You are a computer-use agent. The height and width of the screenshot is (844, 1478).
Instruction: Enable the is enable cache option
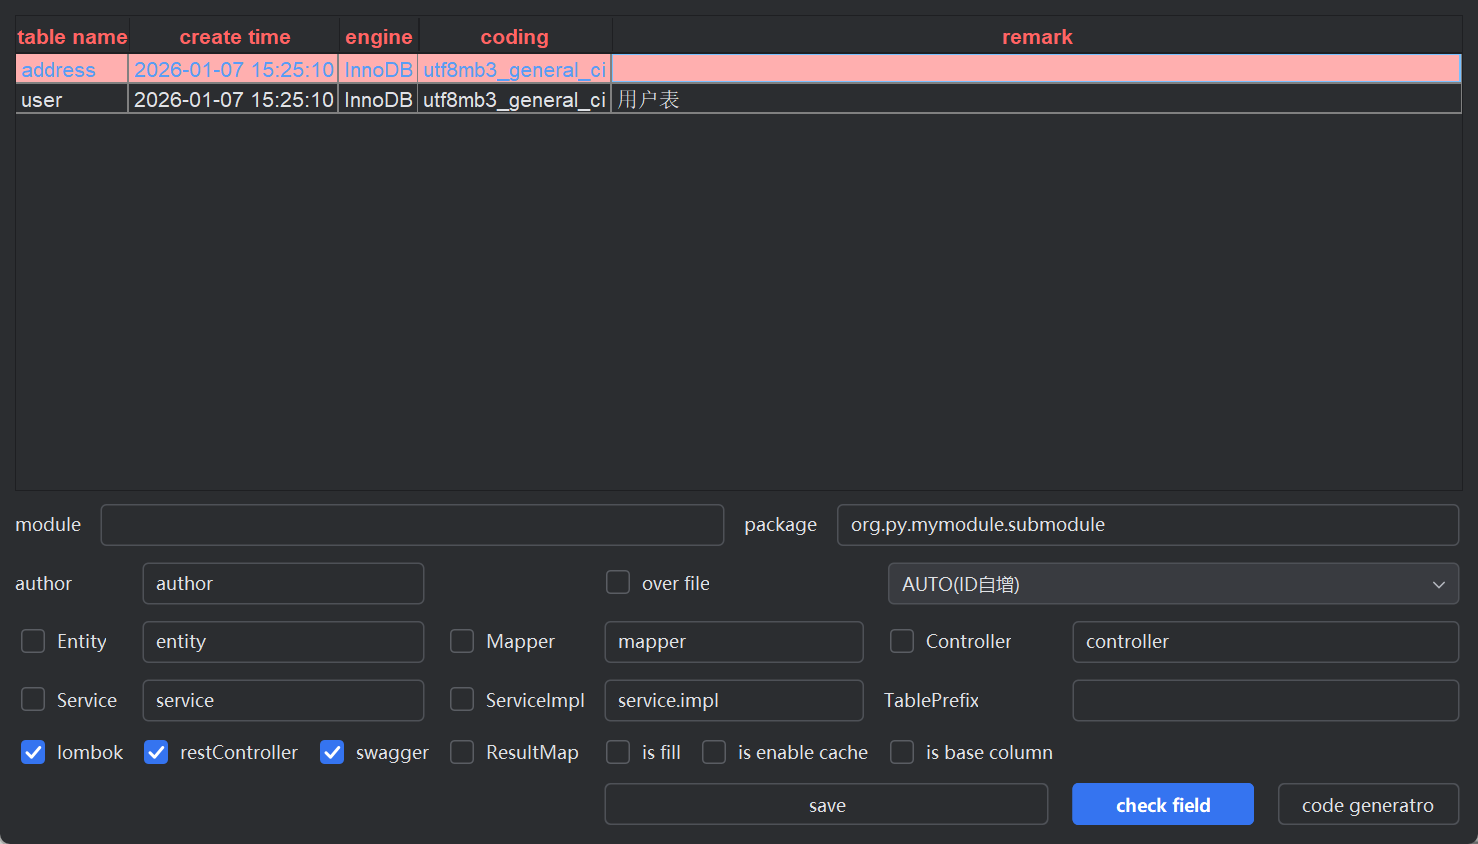(714, 752)
